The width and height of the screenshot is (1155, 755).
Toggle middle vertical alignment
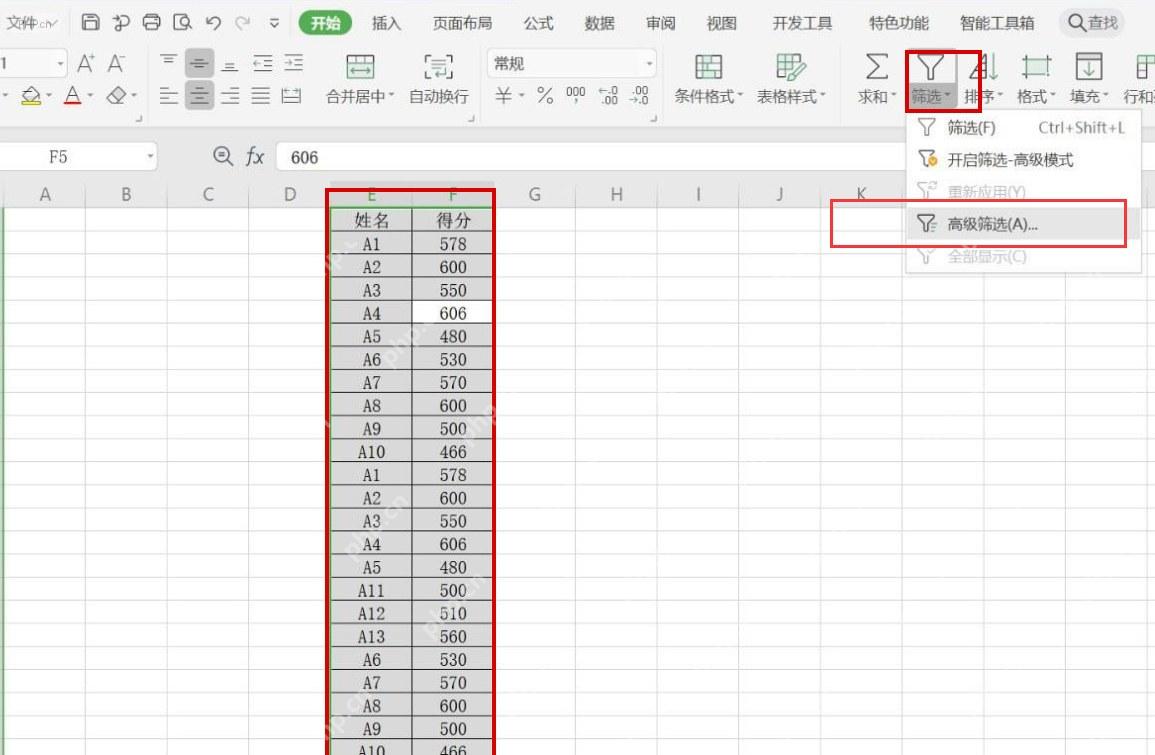pyautogui.click(x=199, y=63)
